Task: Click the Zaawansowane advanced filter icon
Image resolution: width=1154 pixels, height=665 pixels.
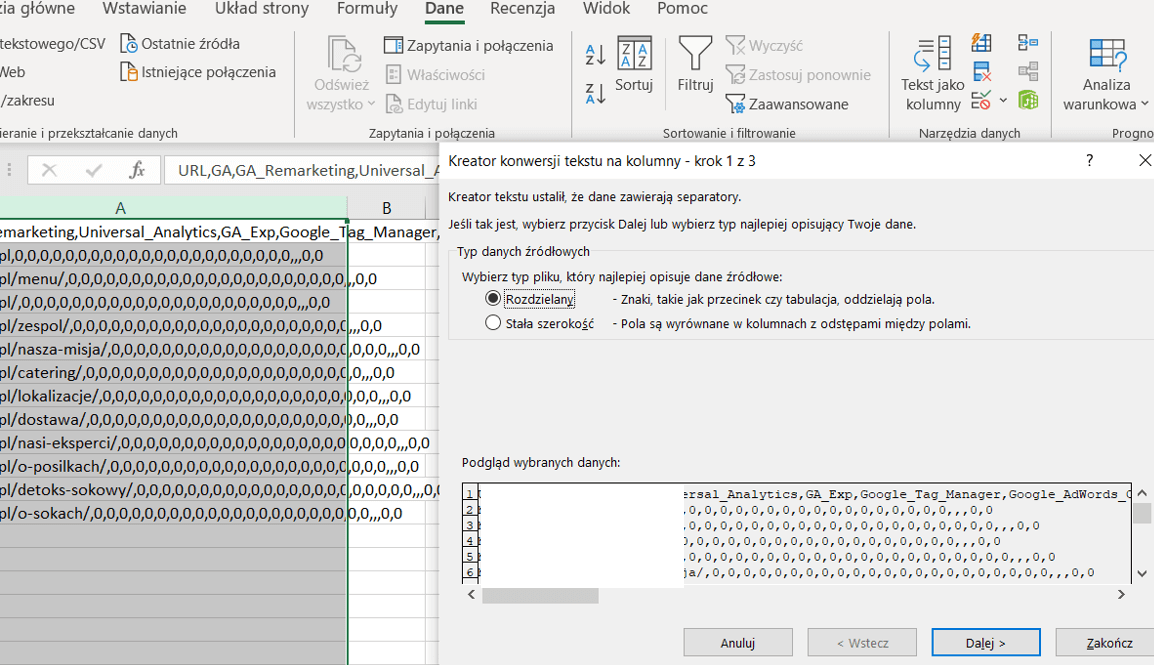Action: tap(736, 104)
